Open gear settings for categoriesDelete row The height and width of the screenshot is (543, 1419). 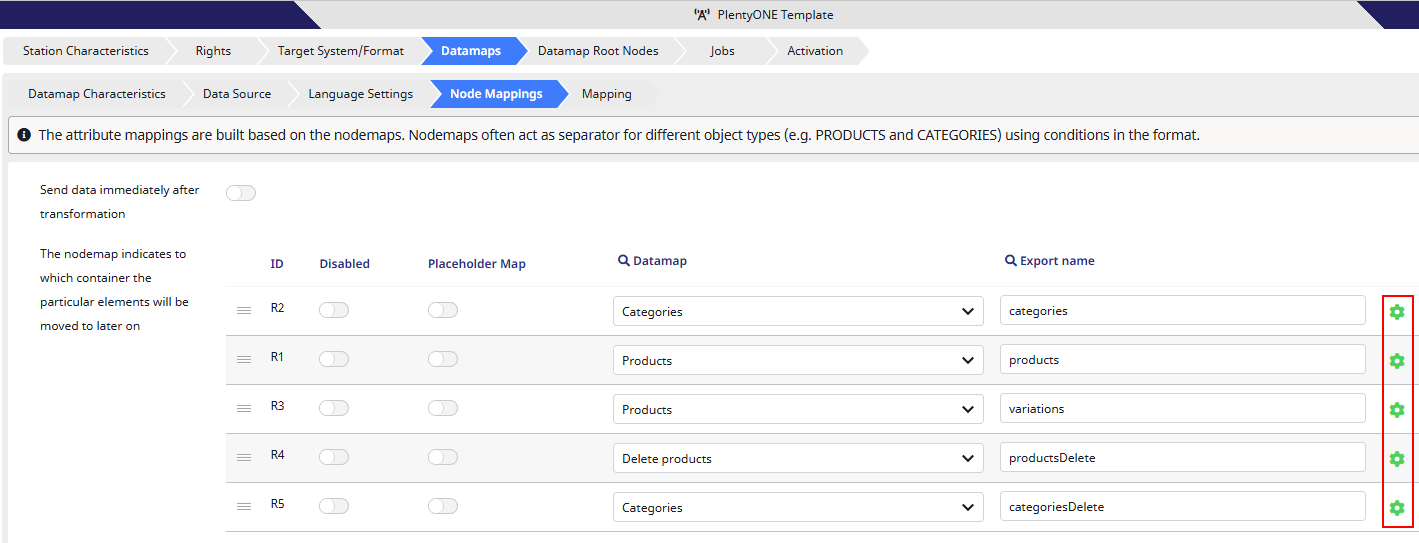click(1397, 508)
